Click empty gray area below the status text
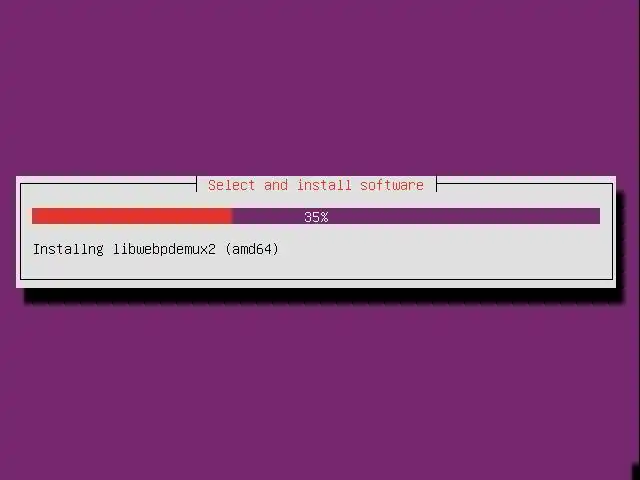This screenshot has width=640, height=480. 316,268
